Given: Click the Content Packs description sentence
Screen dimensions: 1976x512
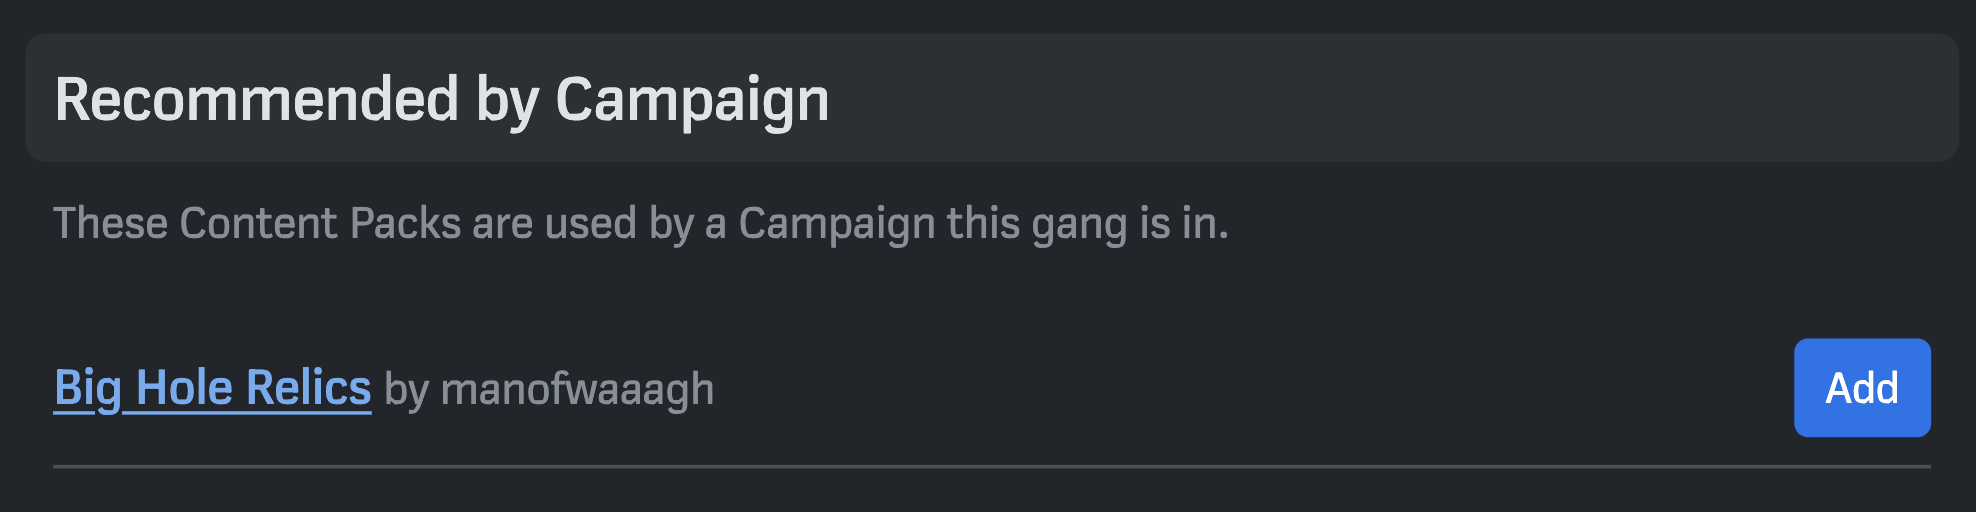Looking at the screenshot, I should (640, 223).
